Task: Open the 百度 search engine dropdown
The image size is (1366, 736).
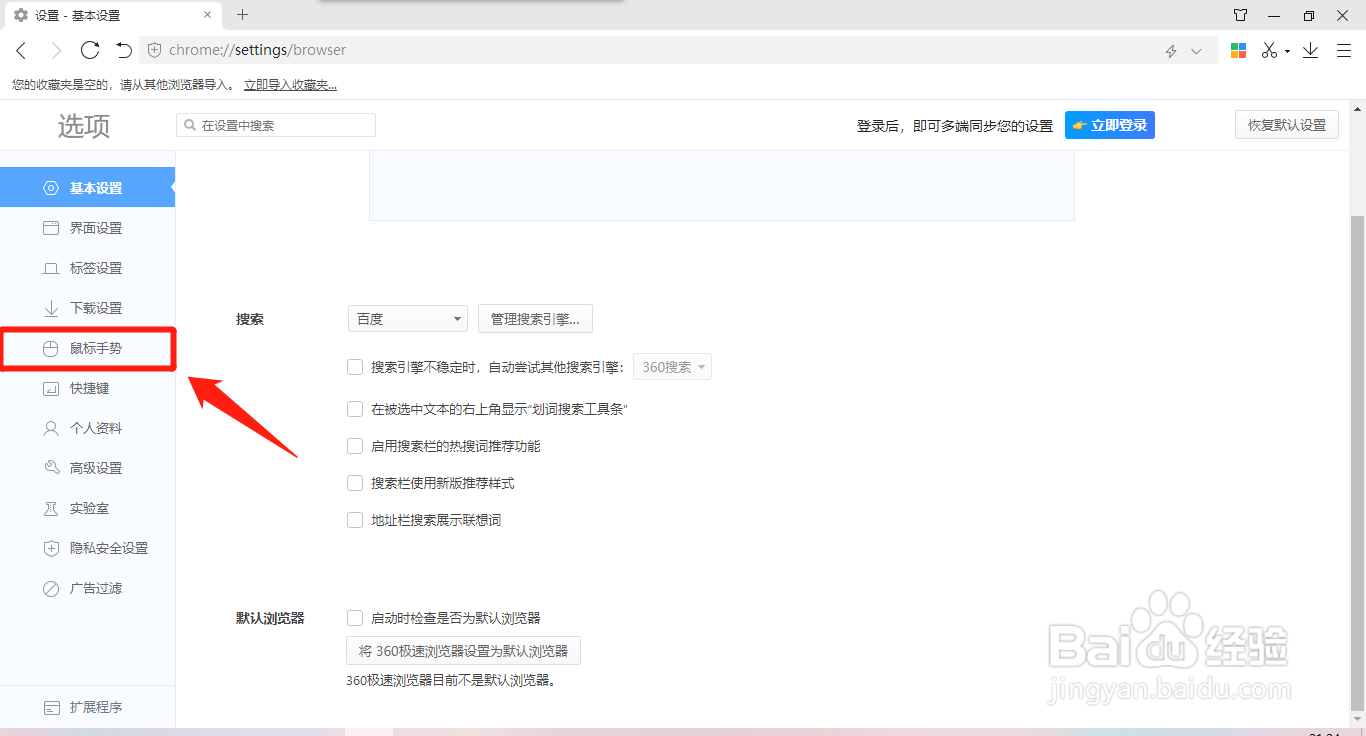Action: 408,319
